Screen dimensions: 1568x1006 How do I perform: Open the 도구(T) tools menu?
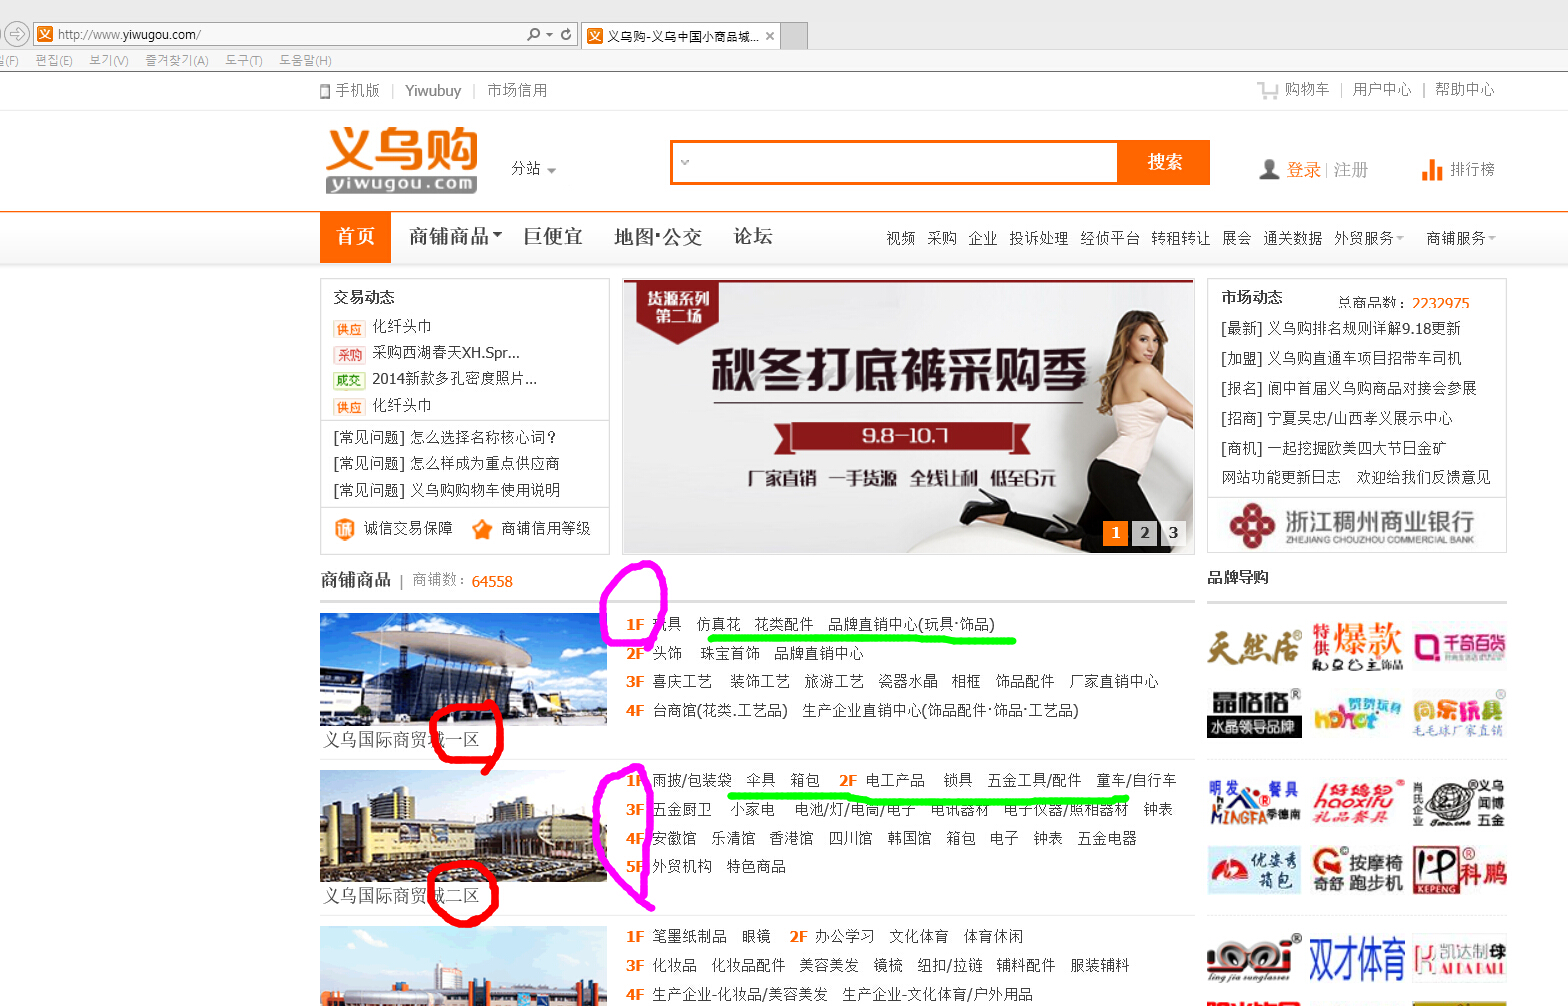[x=244, y=61]
